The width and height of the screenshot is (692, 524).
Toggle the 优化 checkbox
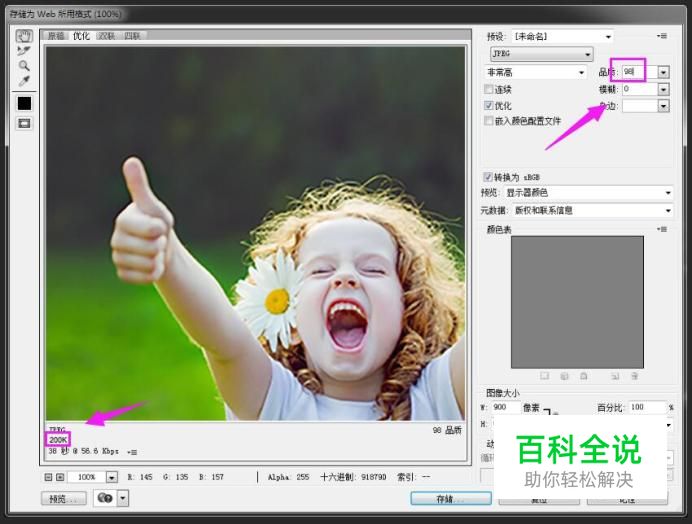pos(489,106)
